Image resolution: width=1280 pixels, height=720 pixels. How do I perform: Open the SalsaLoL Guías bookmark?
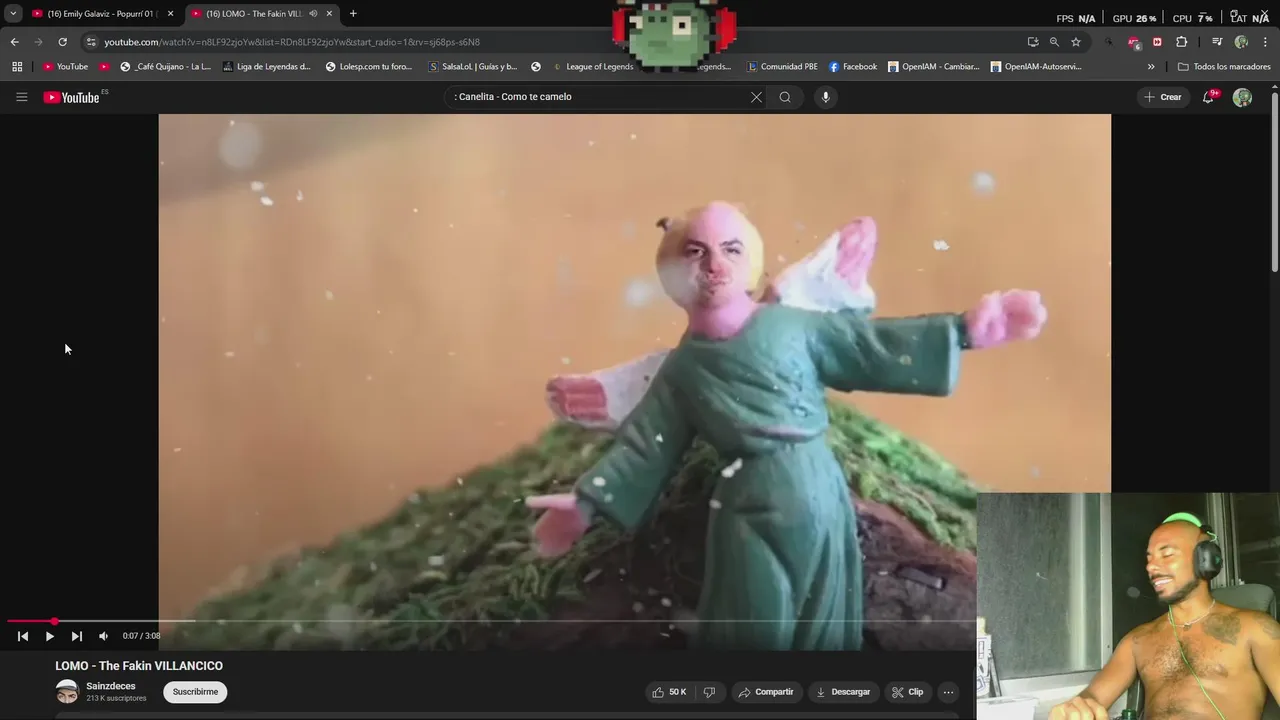click(x=472, y=67)
